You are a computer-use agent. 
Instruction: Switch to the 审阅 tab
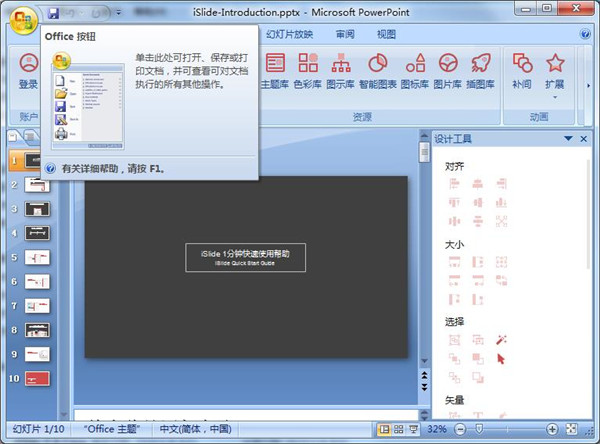(345, 34)
